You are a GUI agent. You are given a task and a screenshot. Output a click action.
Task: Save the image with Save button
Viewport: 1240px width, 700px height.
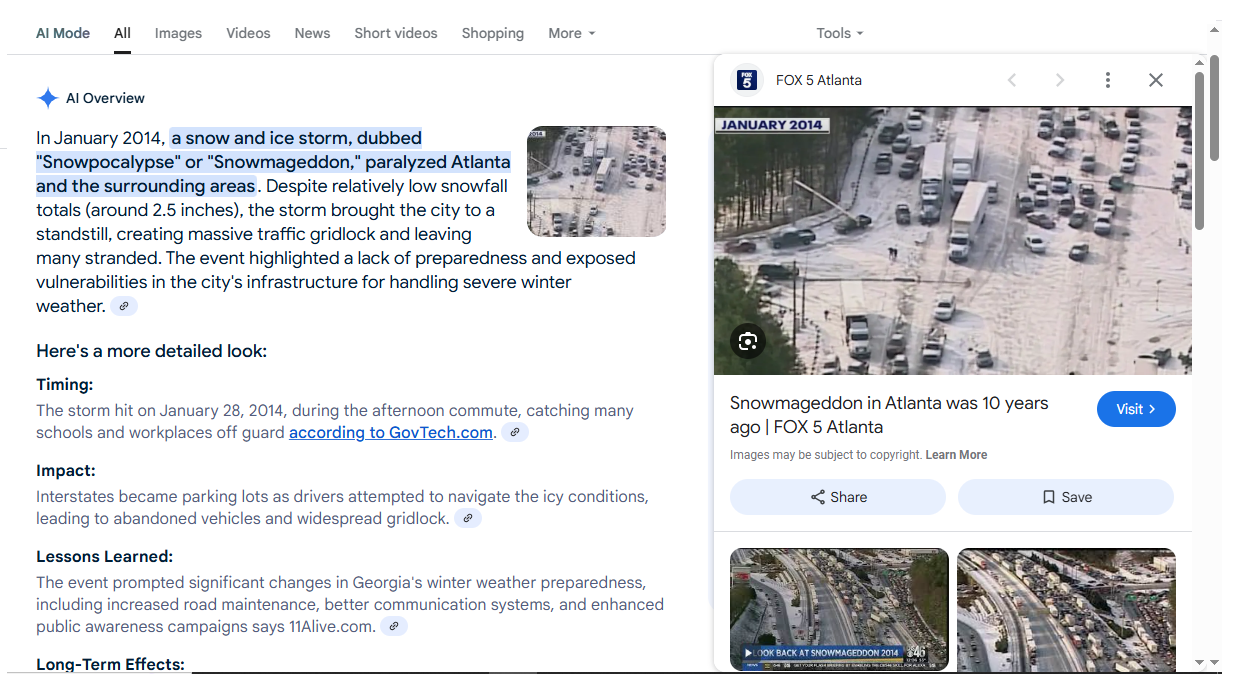[1066, 497]
